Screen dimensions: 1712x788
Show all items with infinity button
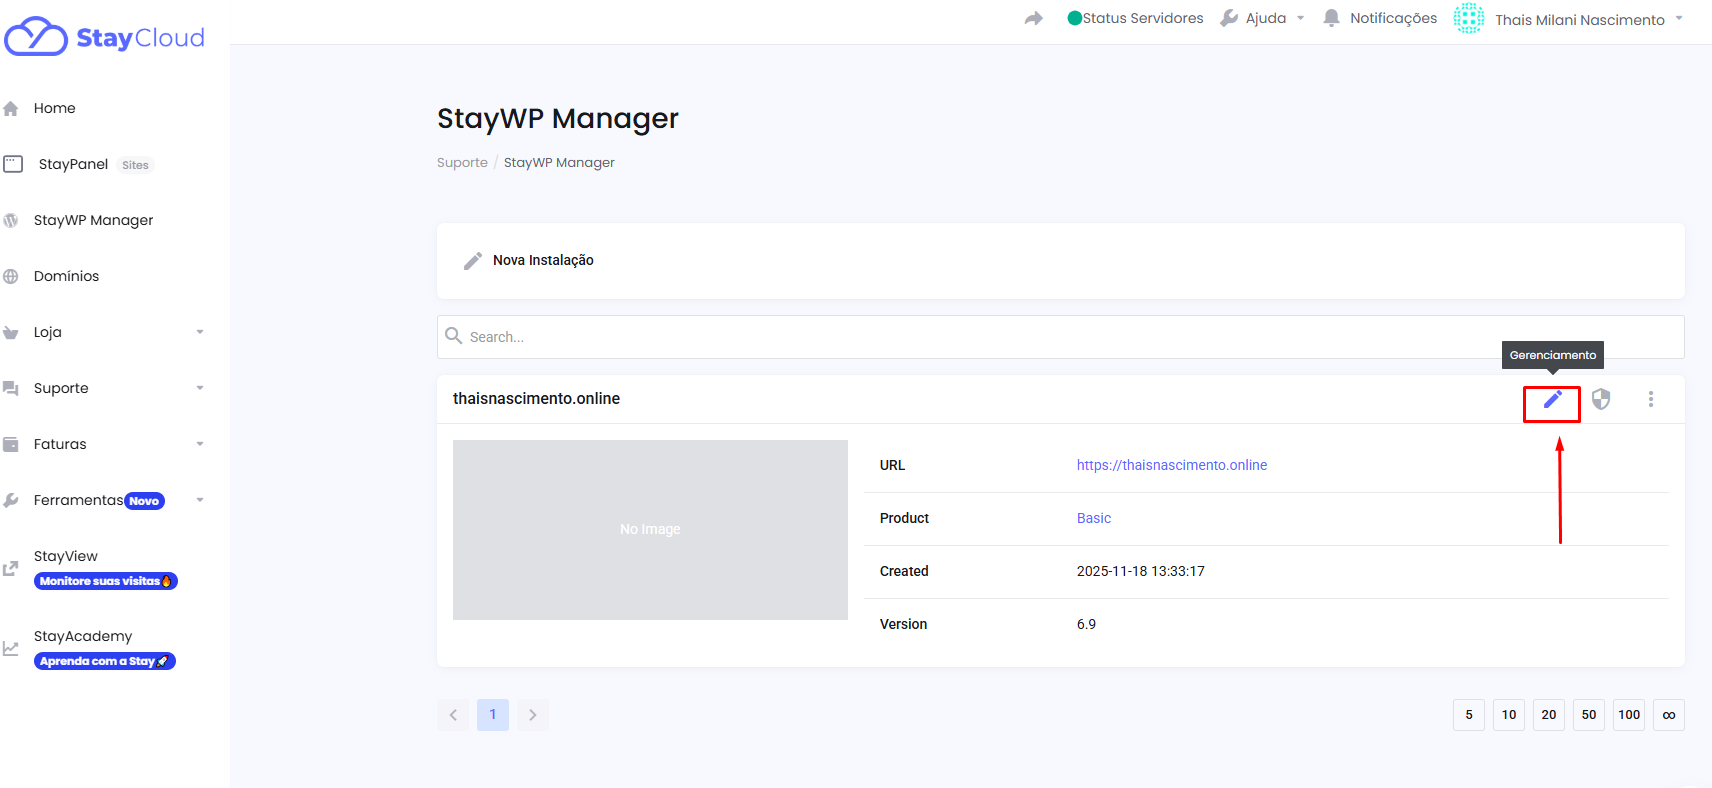[1669, 715]
